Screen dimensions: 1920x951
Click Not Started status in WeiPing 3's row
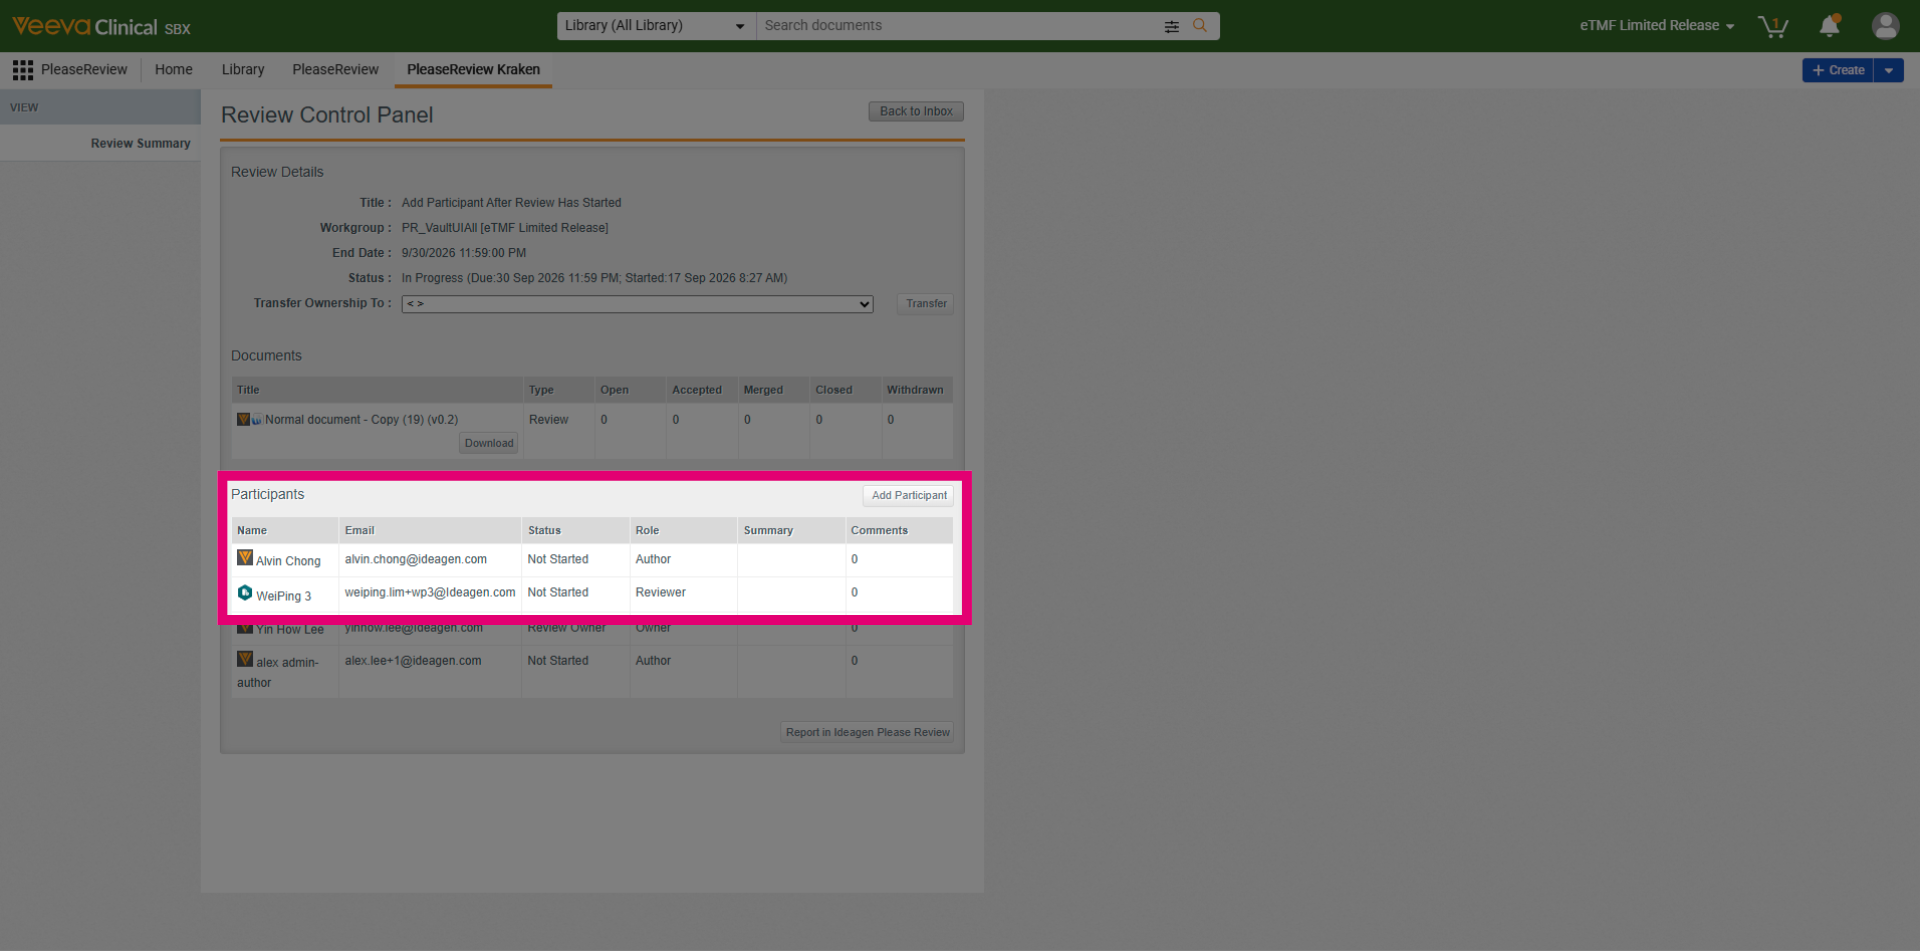click(x=558, y=593)
